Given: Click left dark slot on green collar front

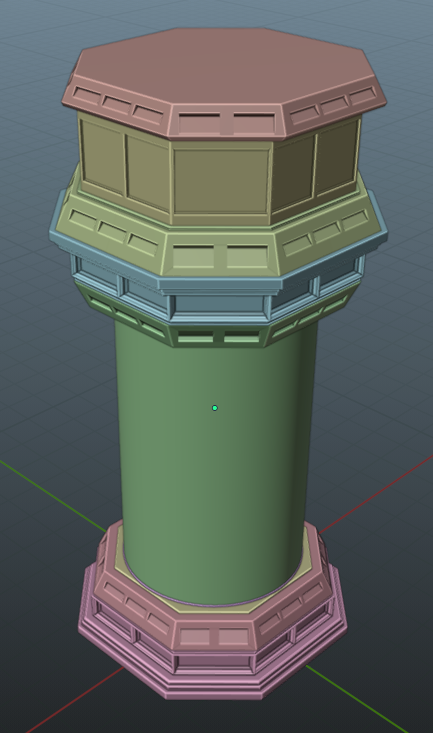Looking at the screenshot, I should [195, 337].
